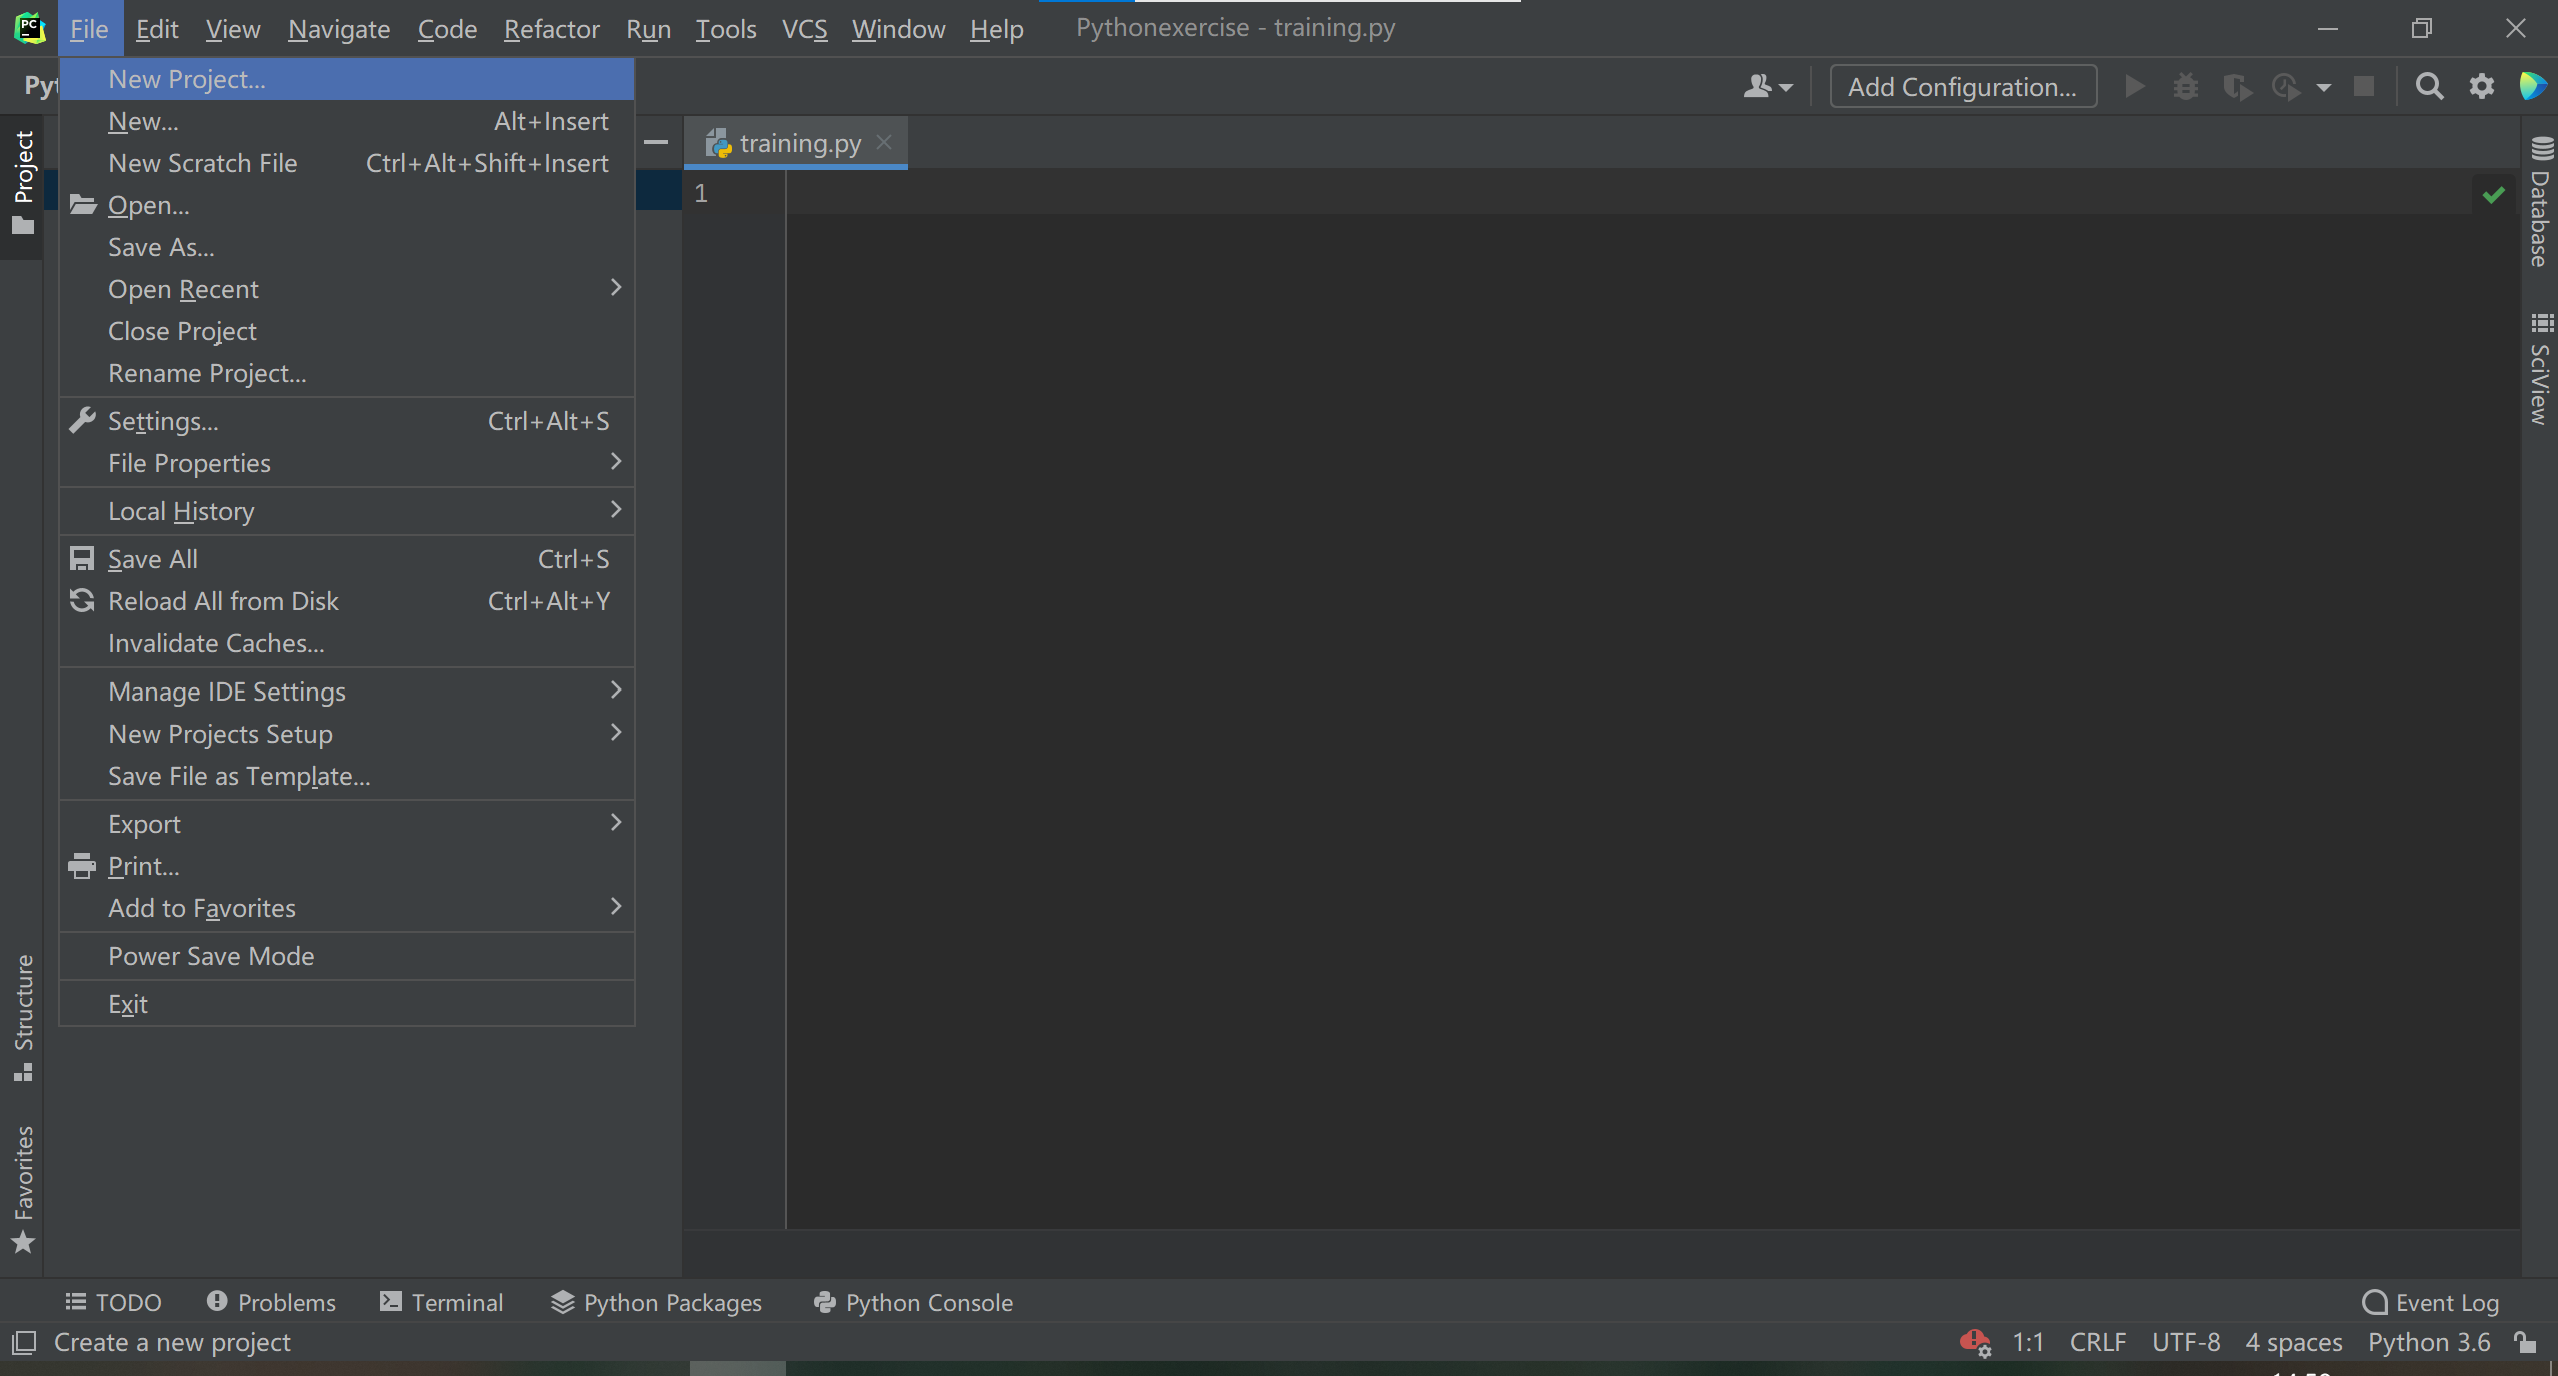Open the Event Log panel
Screen dimensions: 2558x1376
pos(2430,1302)
